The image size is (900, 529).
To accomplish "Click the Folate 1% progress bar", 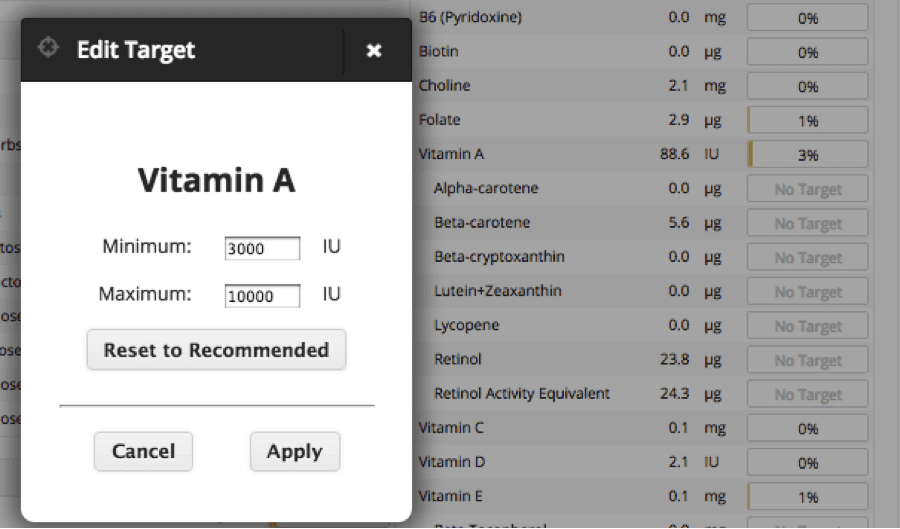I will click(808, 120).
